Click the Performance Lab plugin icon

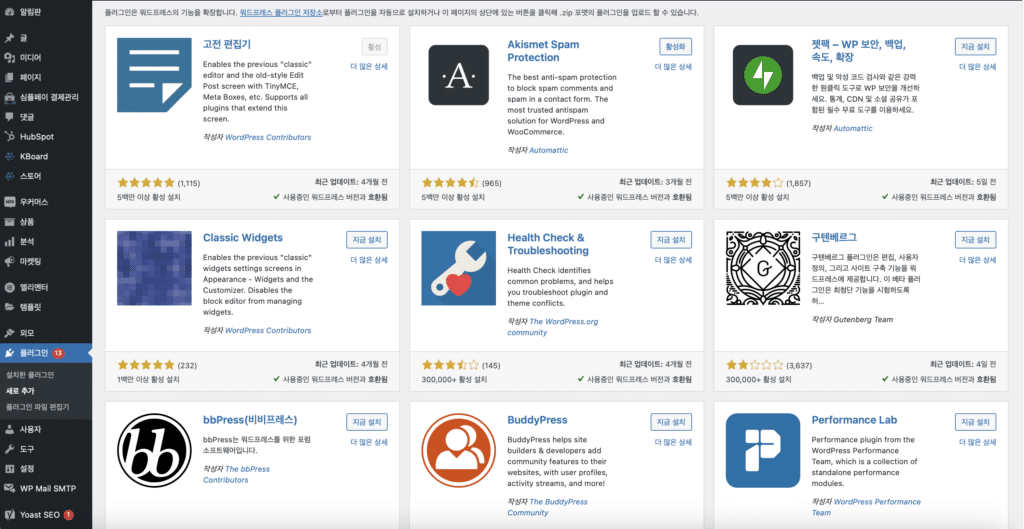[x=763, y=450]
